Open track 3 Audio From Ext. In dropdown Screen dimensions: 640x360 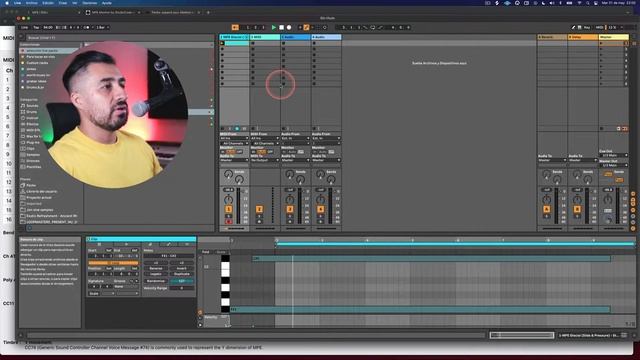pyautogui.click(x=296, y=138)
